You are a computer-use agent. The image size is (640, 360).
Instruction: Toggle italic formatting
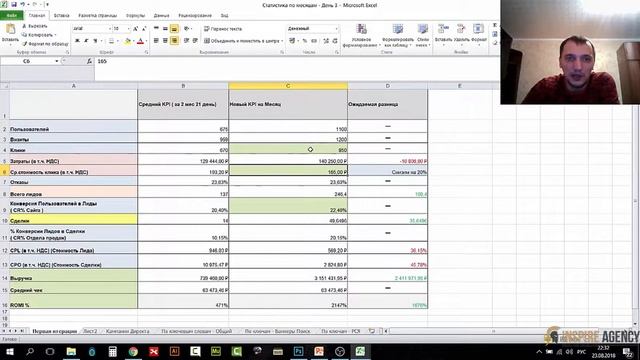click(86, 41)
